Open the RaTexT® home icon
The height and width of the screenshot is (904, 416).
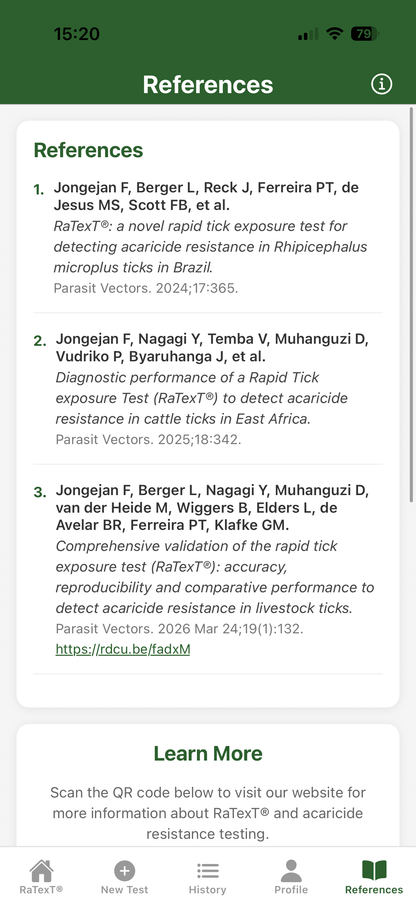pyautogui.click(x=41, y=871)
